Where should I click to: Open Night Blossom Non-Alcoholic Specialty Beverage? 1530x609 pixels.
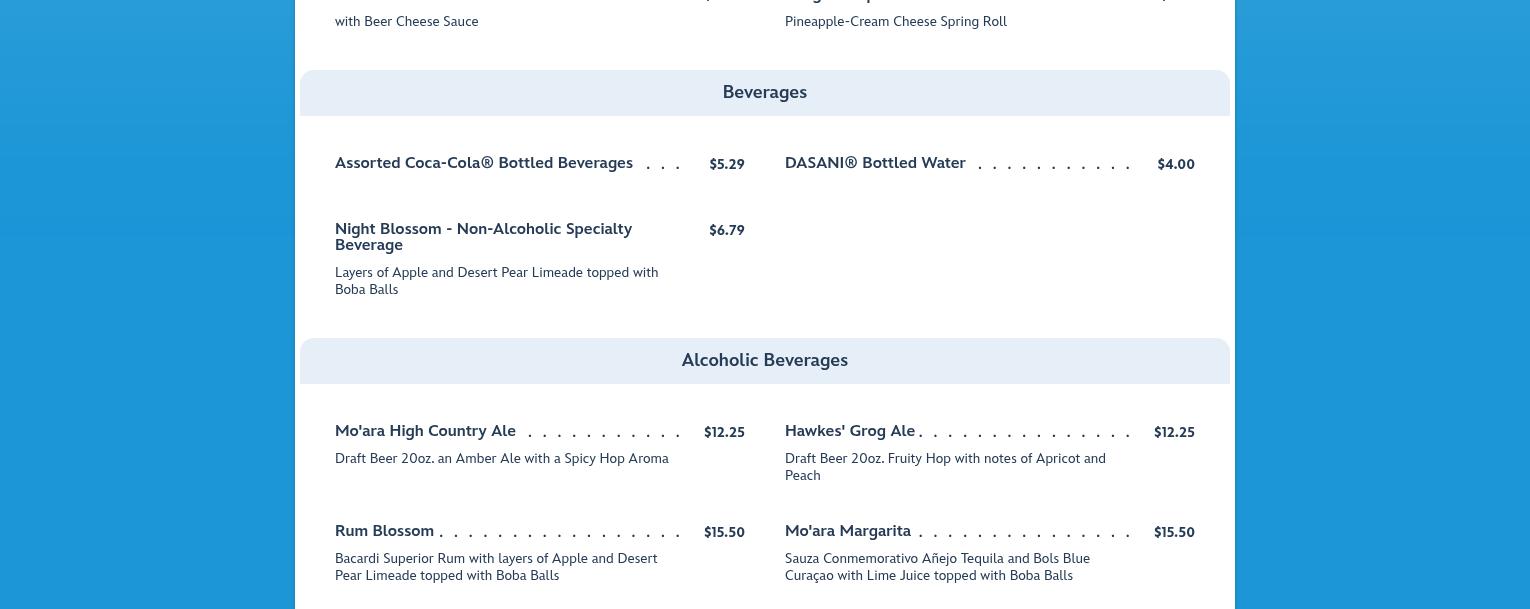[483, 237]
